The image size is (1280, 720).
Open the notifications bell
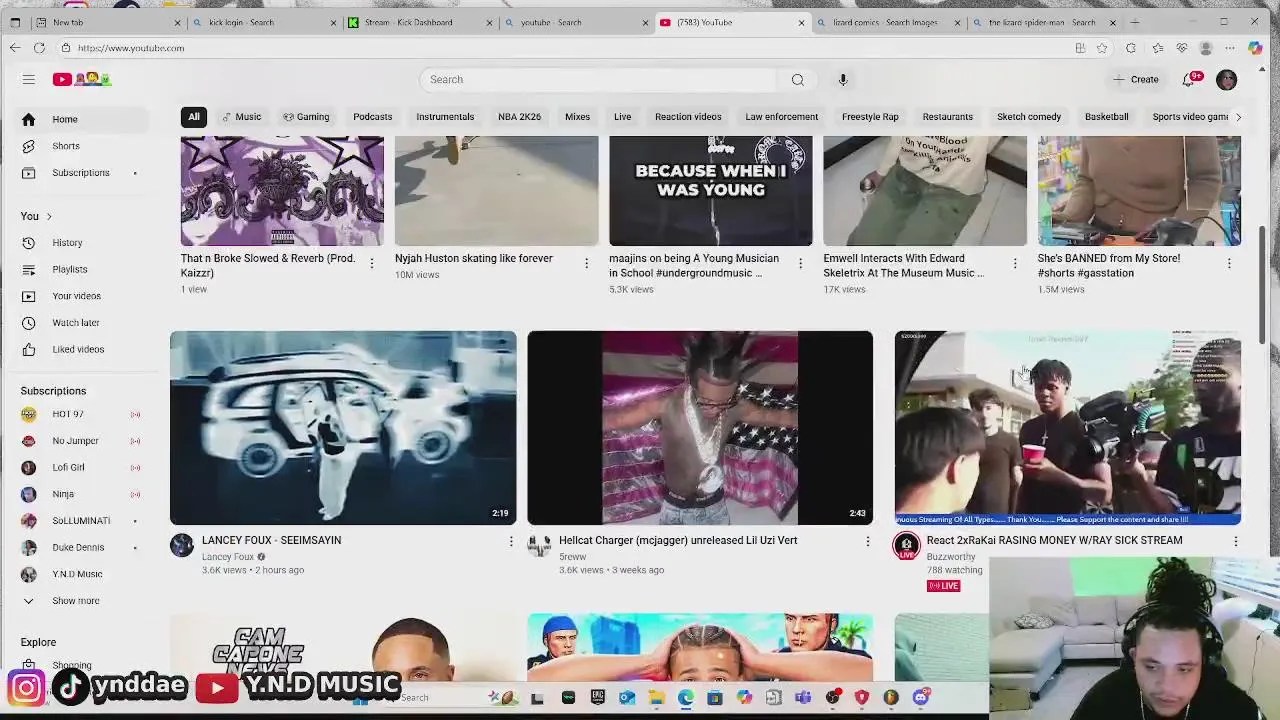[x=1188, y=79]
